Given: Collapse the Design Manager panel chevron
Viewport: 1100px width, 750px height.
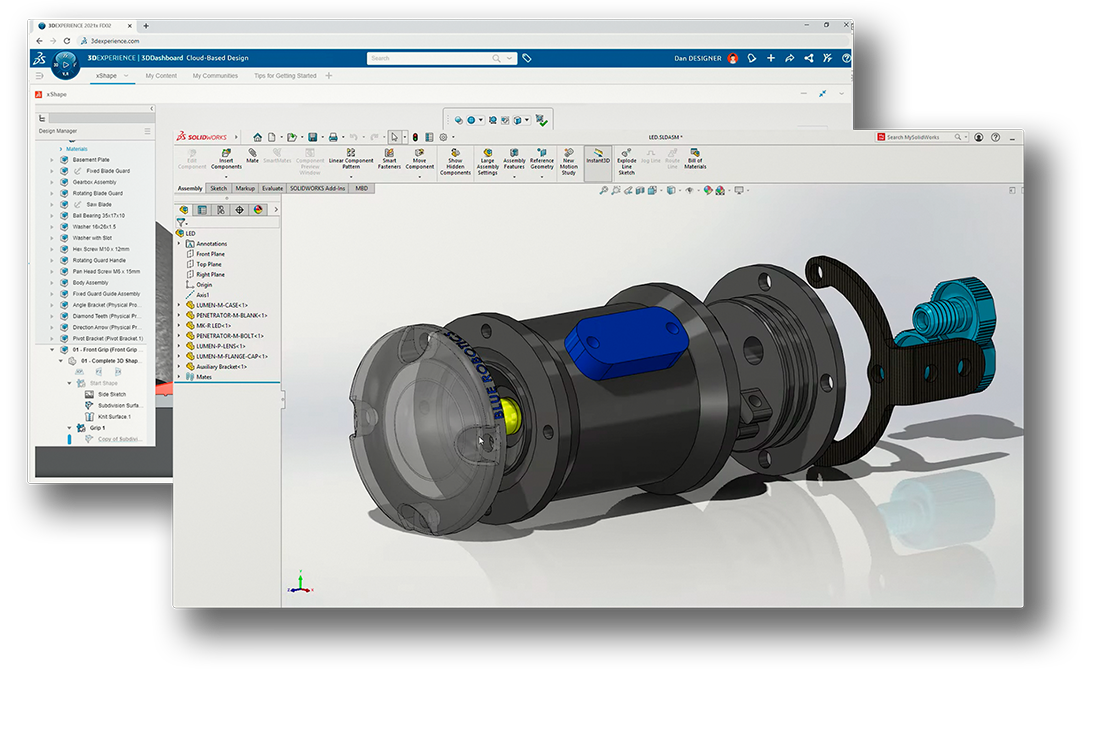Looking at the screenshot, I should 152,109.
